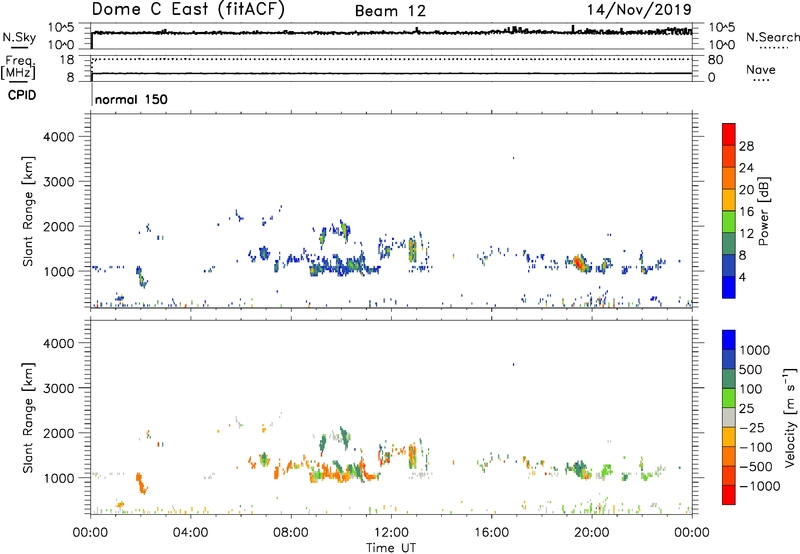Select the blue top segment of velocity colorbar
The width and height of the screenshot is (800, 554).
[x=729, y=340]
